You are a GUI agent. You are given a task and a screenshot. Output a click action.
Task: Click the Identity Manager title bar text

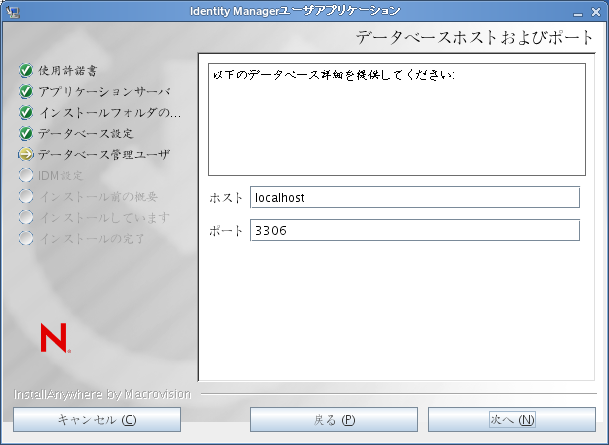(x=295, y=11)
